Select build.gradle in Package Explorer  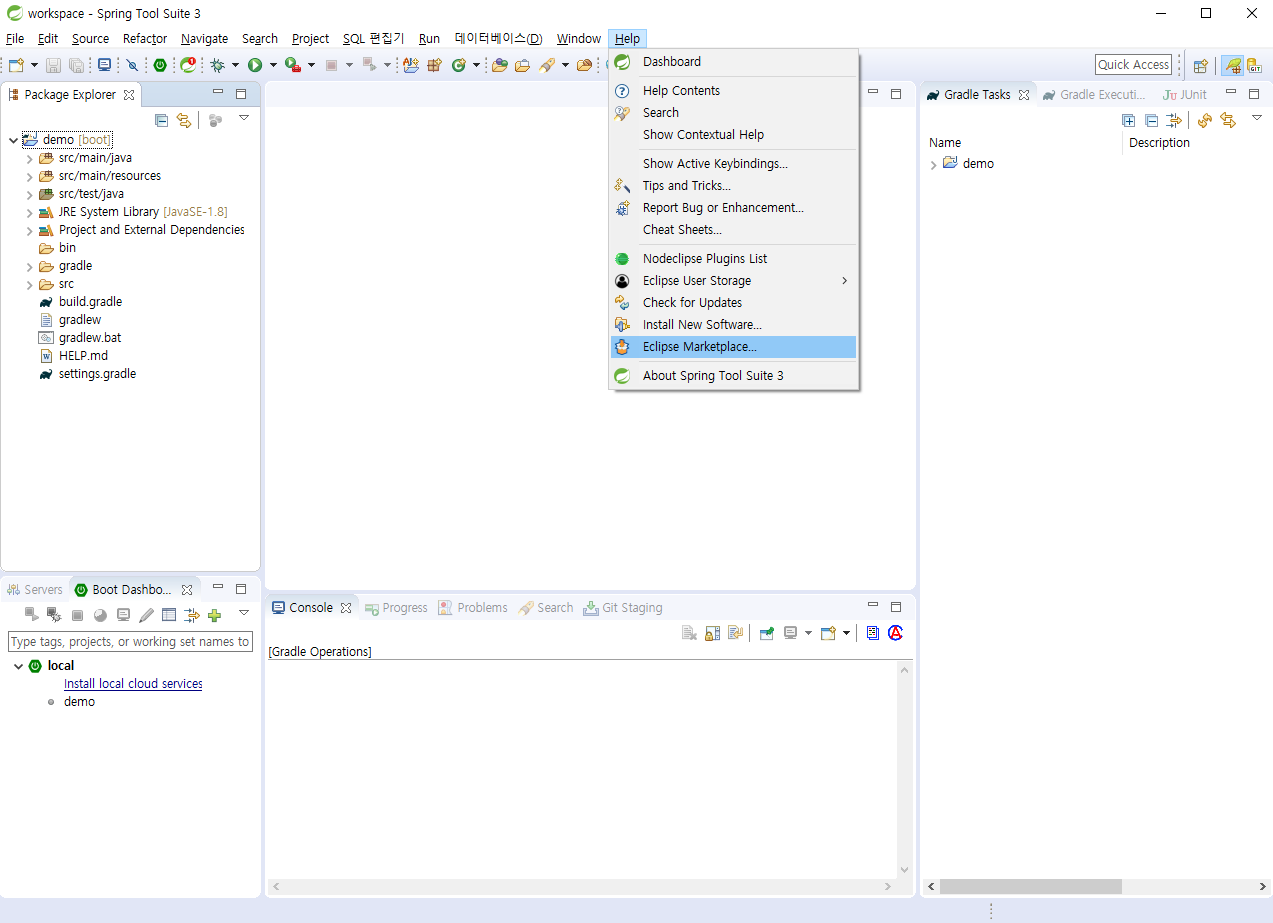pos(90,302)
